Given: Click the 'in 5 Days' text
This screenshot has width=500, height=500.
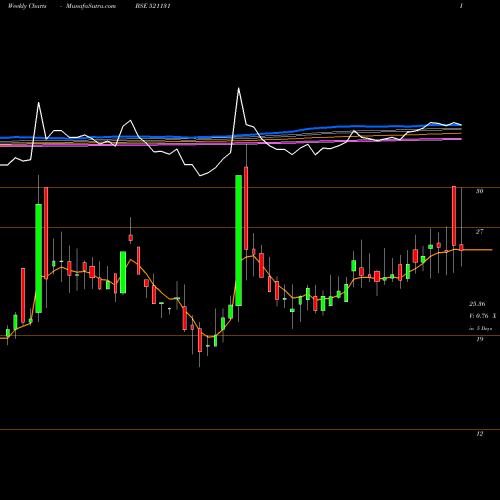Looking at the screenshot, I should [x=480, y=328].
